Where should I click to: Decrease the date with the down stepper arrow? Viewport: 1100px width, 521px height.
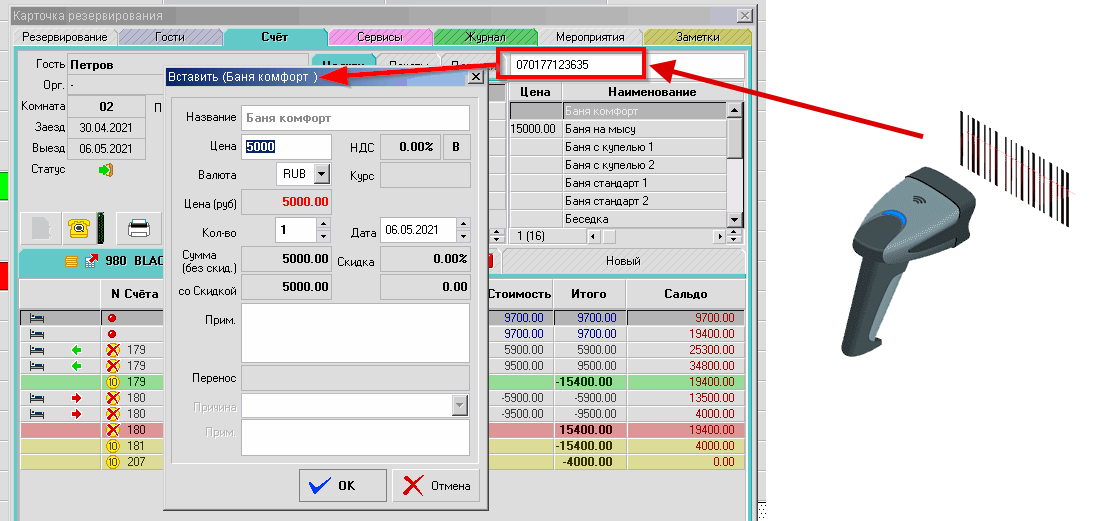[x=462, y=237]
